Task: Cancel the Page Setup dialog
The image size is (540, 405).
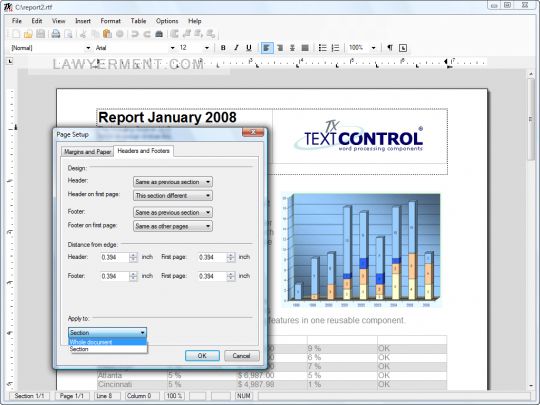Action: (x=241, y=356)
